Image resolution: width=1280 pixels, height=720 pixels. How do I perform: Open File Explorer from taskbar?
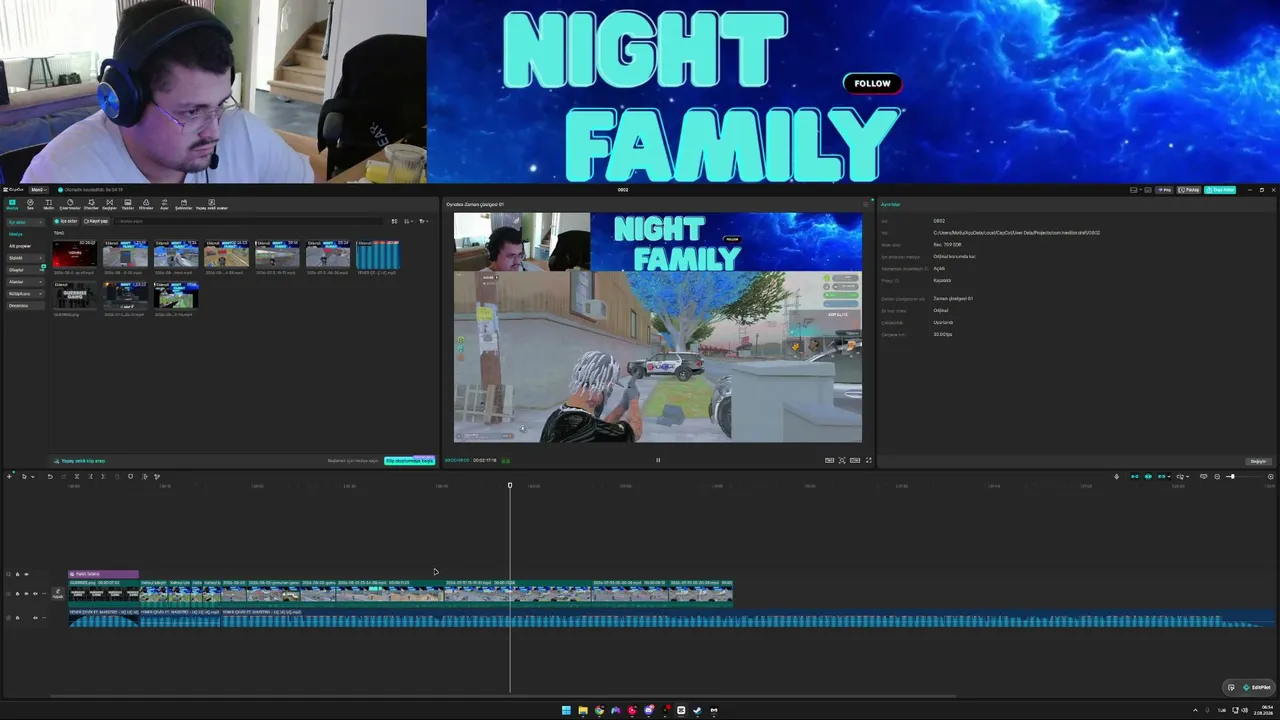[583, 711]
